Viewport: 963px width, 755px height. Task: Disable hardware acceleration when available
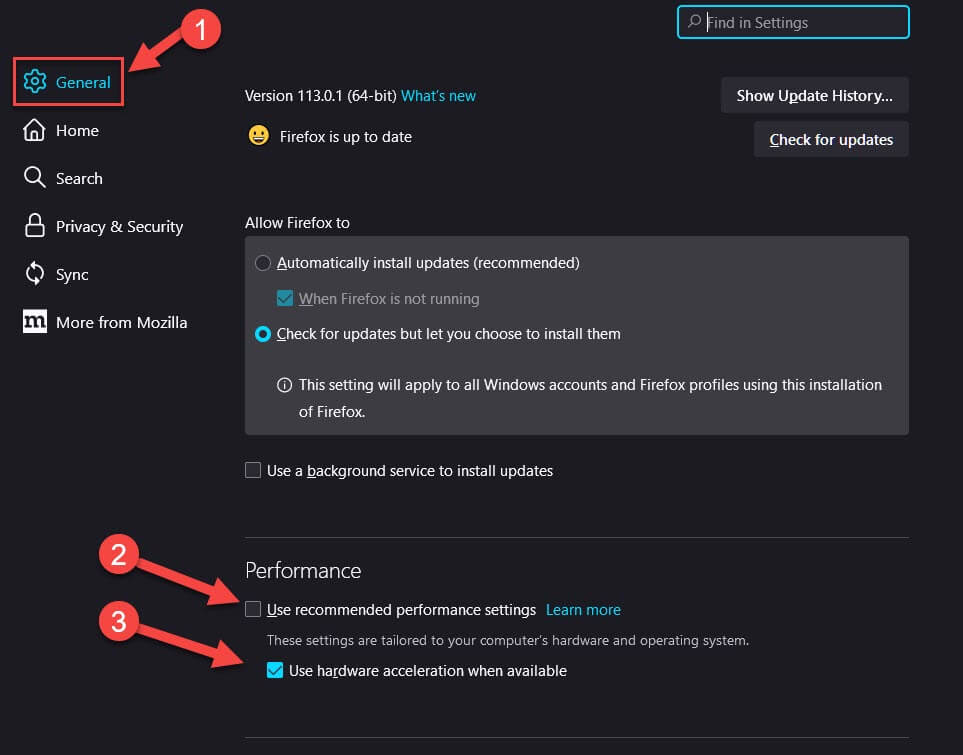click(x=275, y=670)
